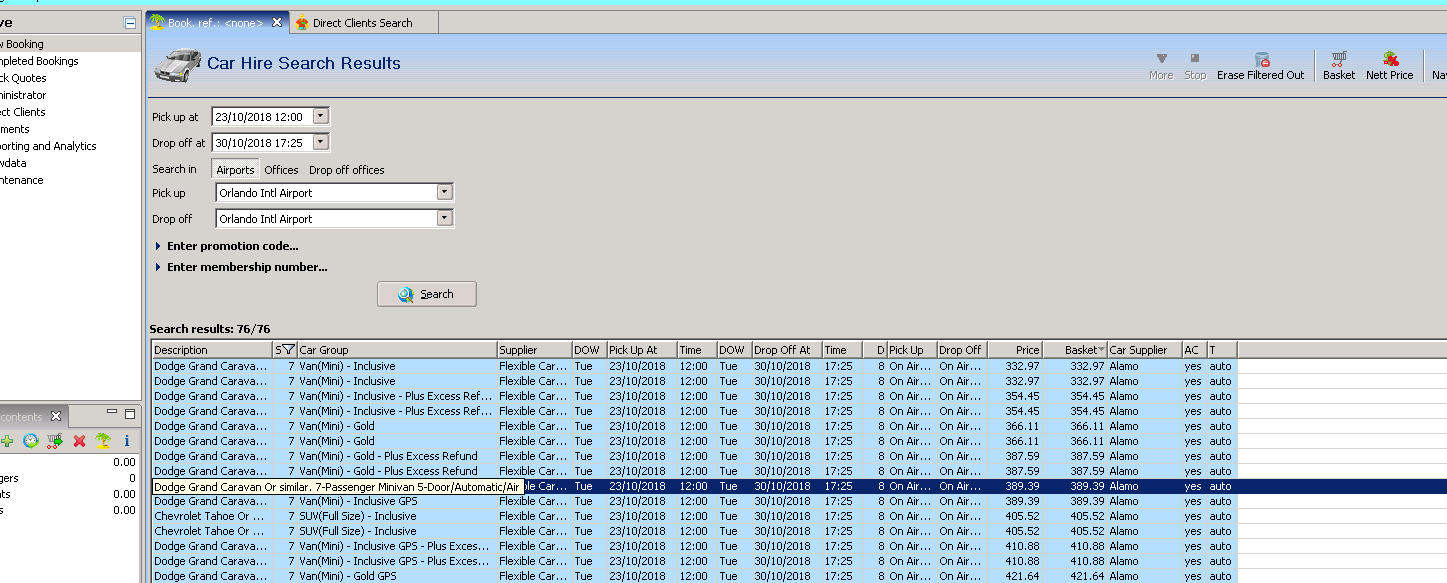Viewport: 1447px width, 583px height.
Task: Click the Pick up airport field
Action: (x=326, y=193)
